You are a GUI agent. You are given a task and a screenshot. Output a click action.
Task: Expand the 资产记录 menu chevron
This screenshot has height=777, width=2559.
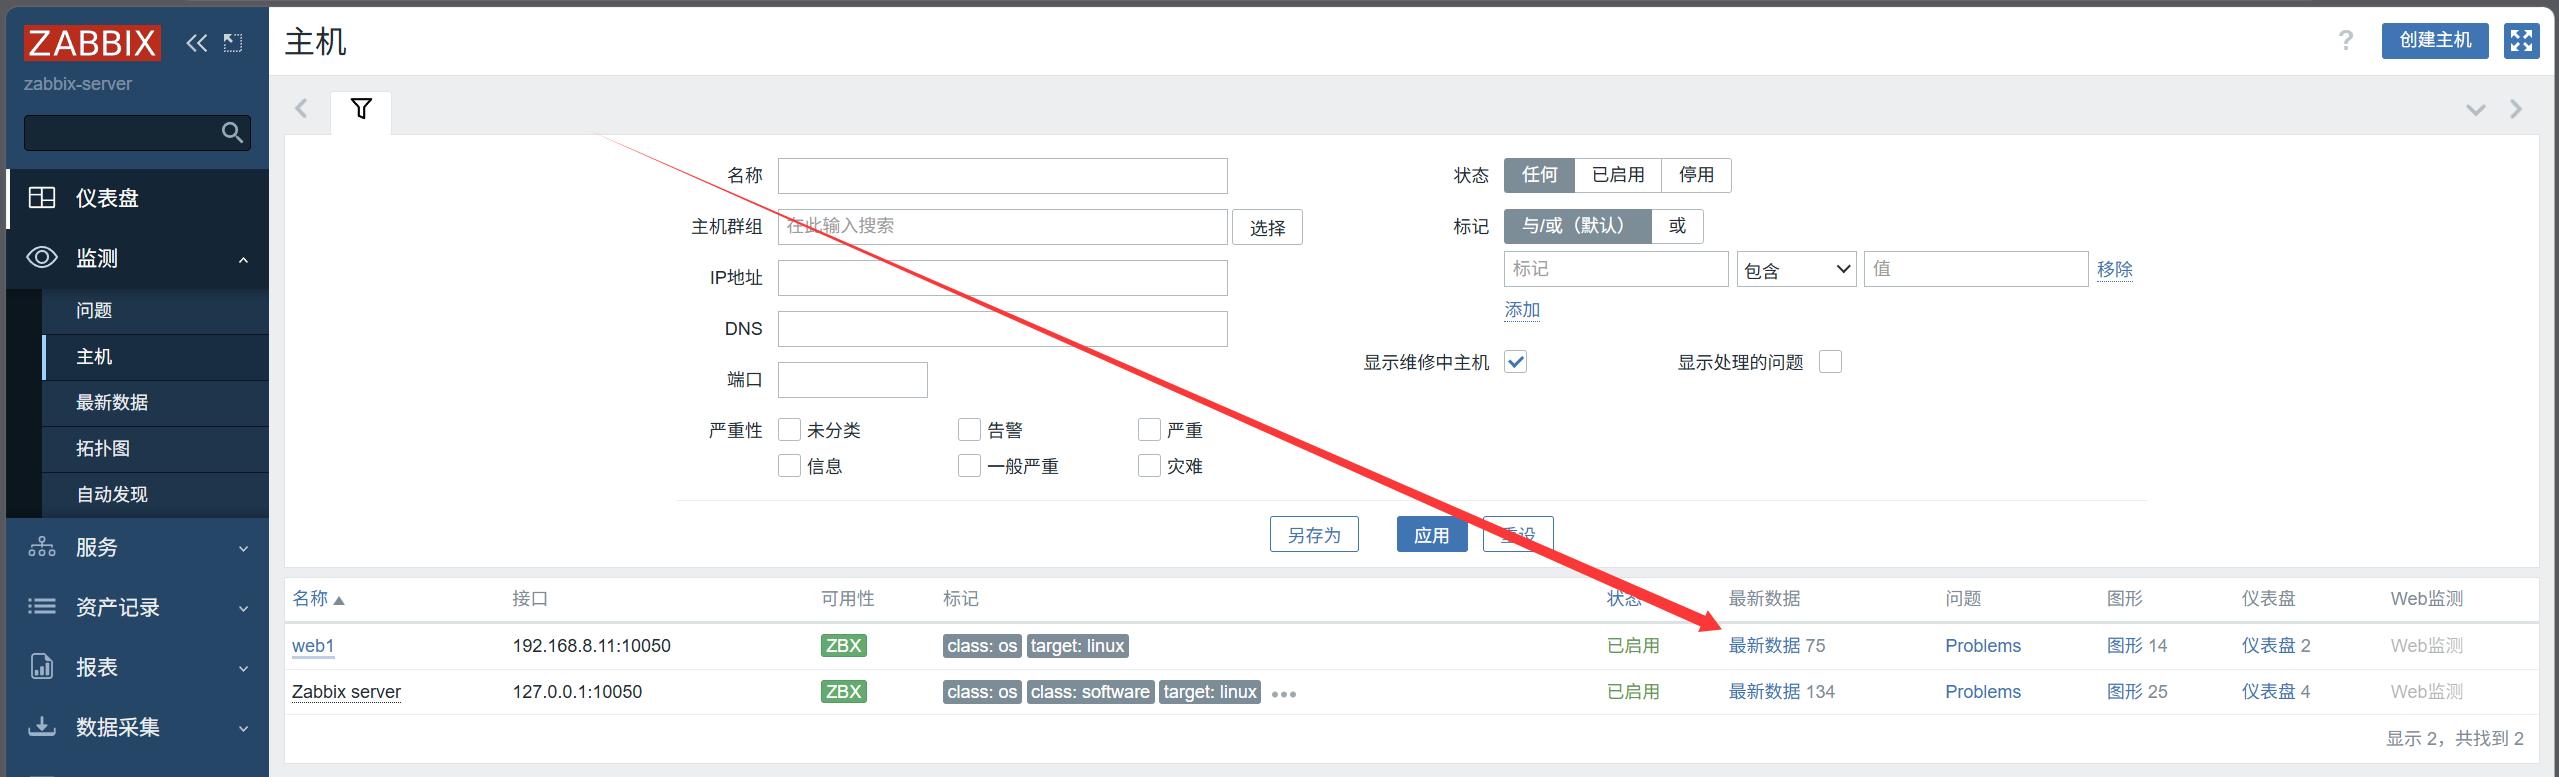coord(243,609)
